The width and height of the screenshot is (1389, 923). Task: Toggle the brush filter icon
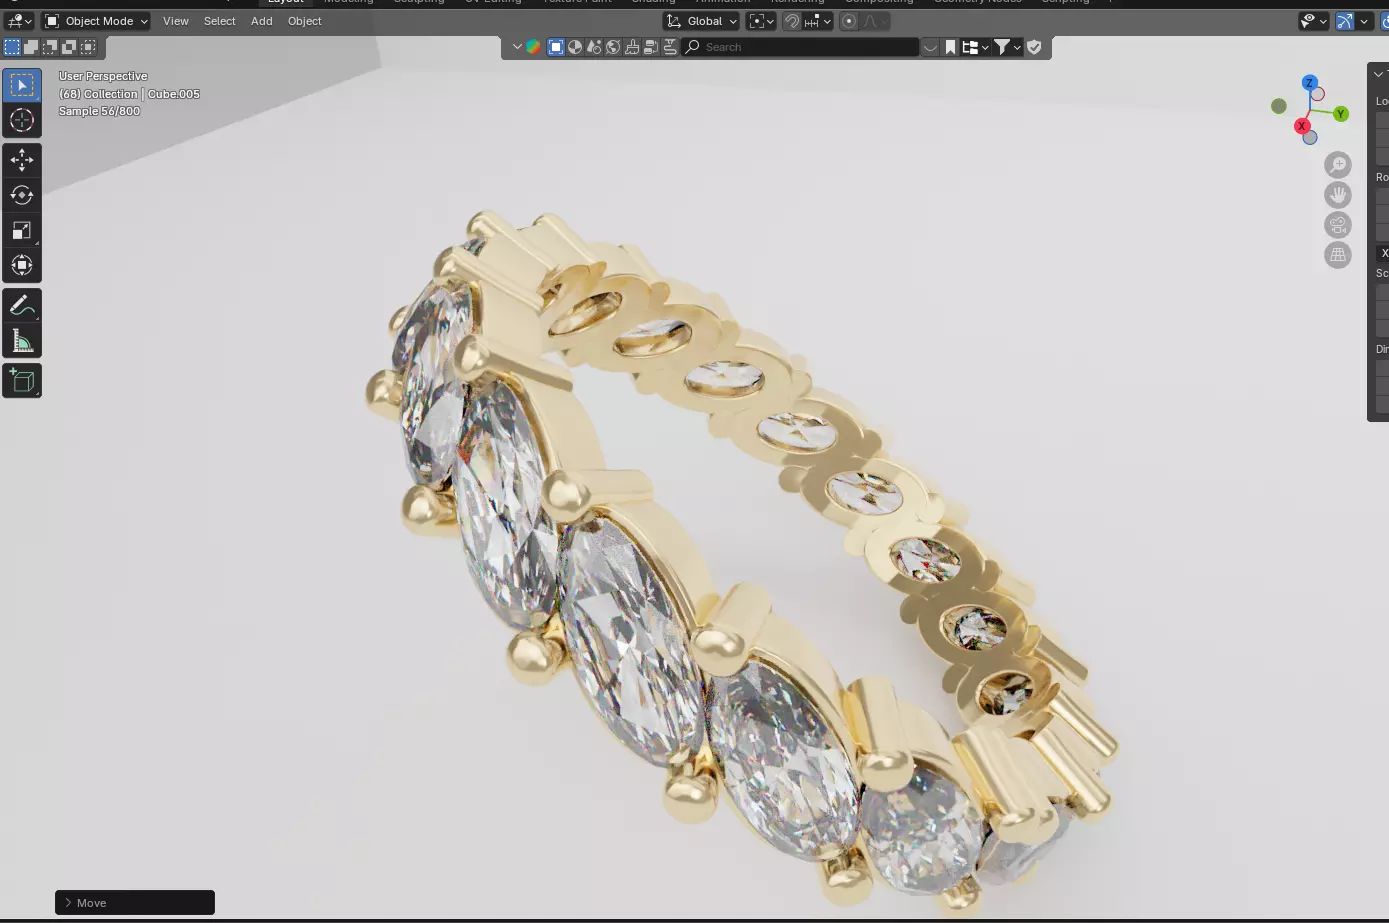tap(632, 47)
